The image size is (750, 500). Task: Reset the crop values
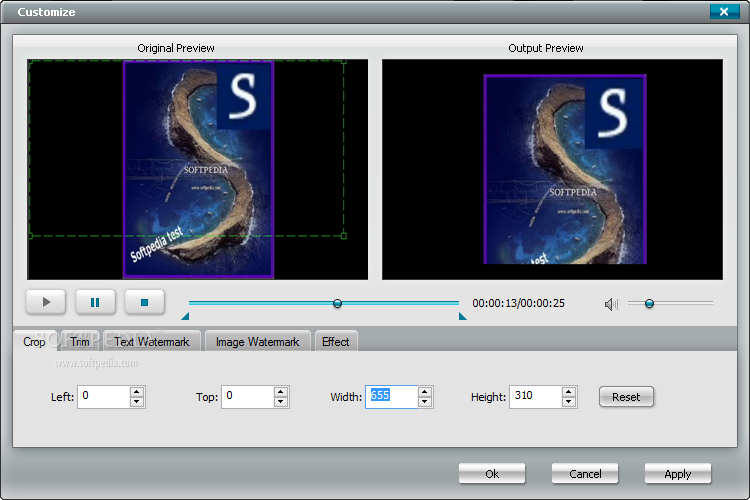[626, 397]
